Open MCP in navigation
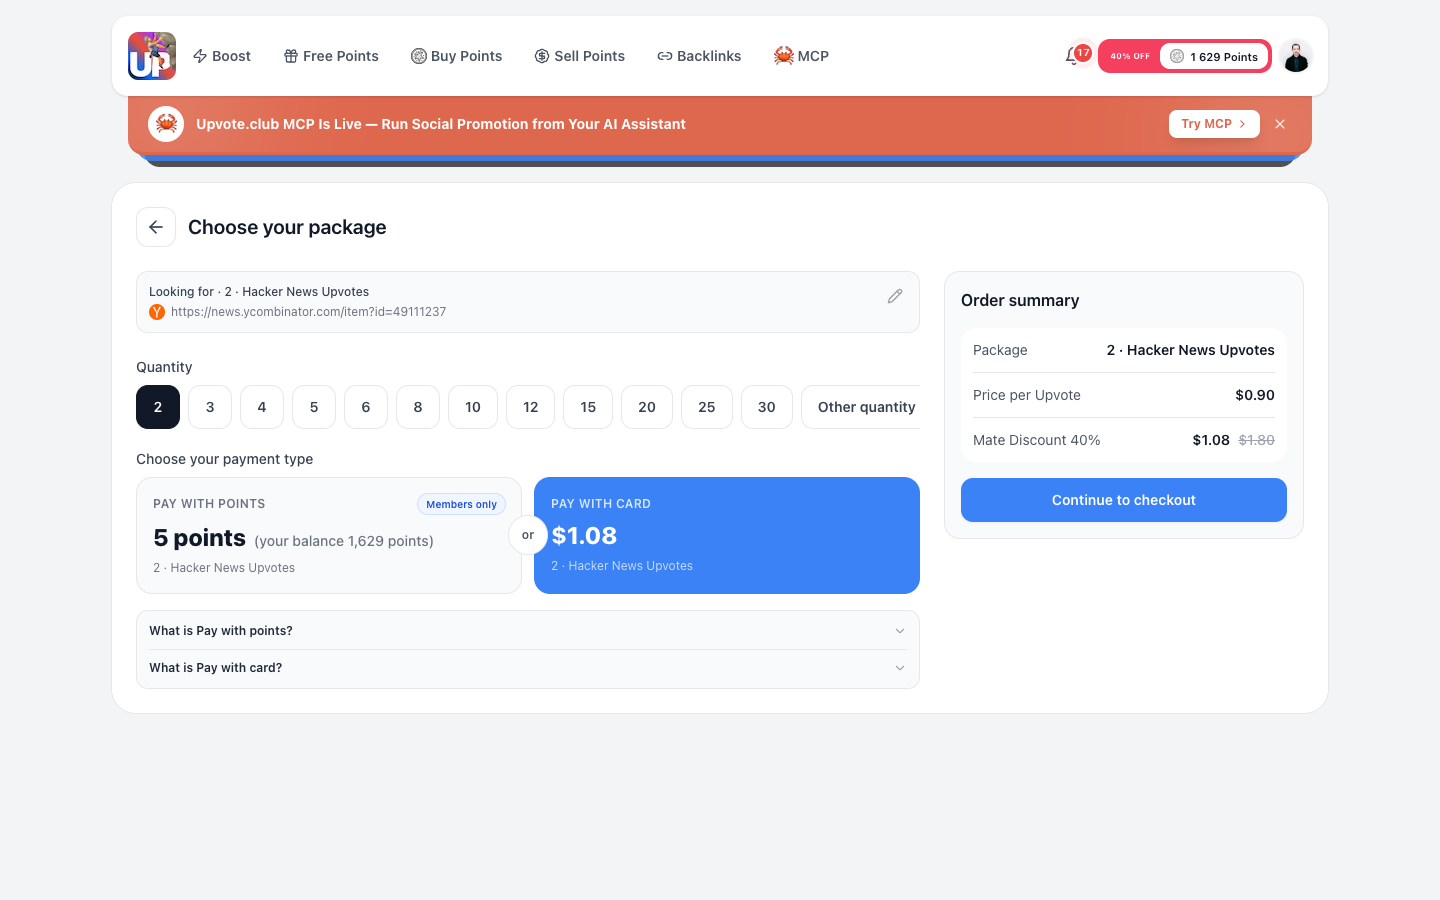 coord(801,56)
